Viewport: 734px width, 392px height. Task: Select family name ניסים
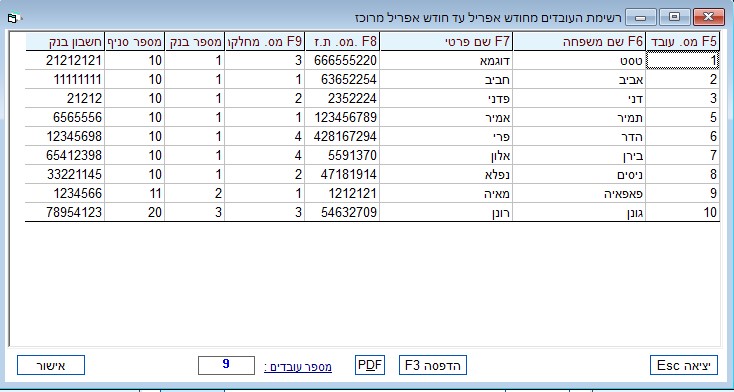pos(580,174)
